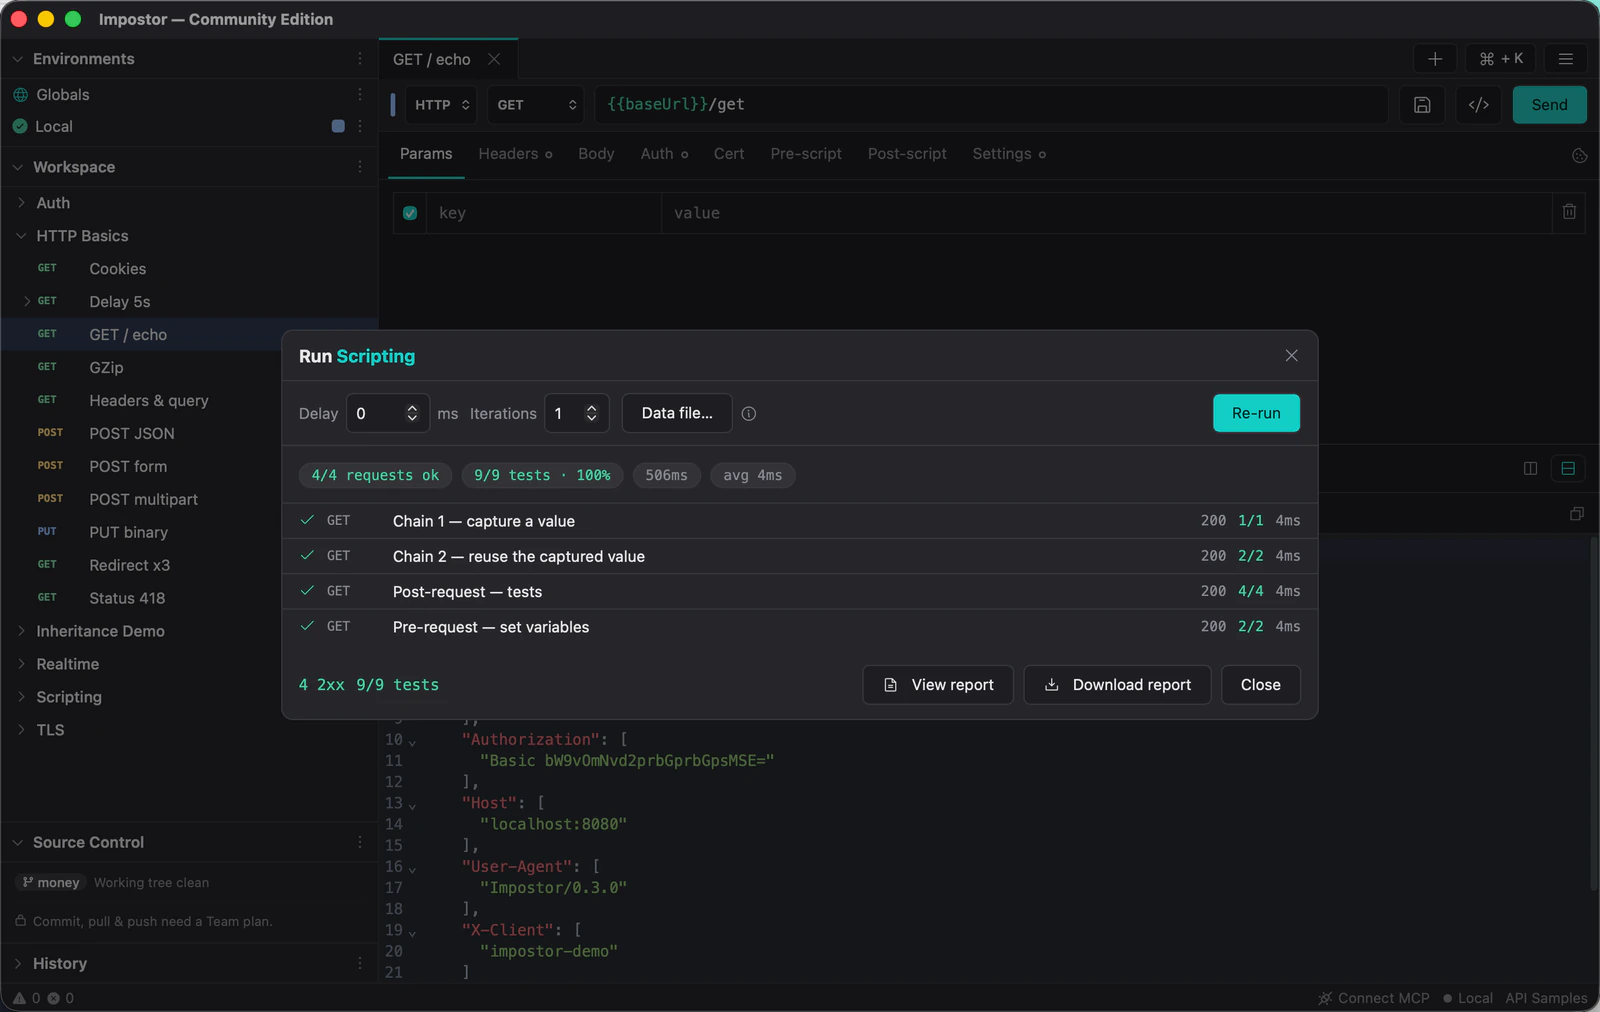
Task: Copy response body icon
Action: click(1577, 514)
